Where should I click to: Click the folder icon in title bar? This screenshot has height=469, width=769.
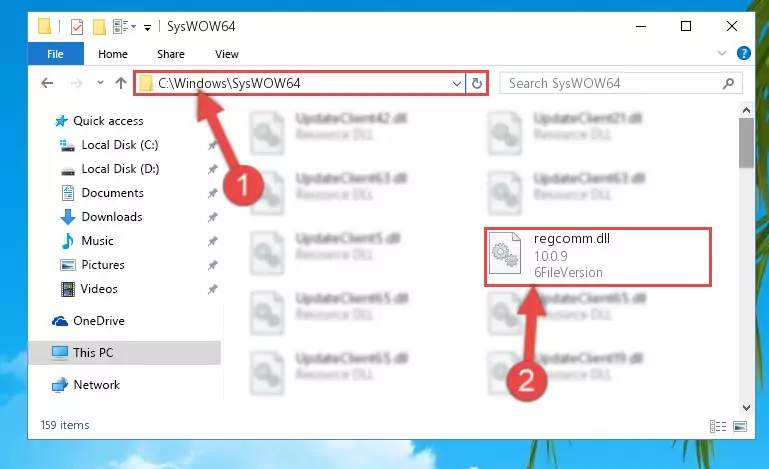pos(44,26)
